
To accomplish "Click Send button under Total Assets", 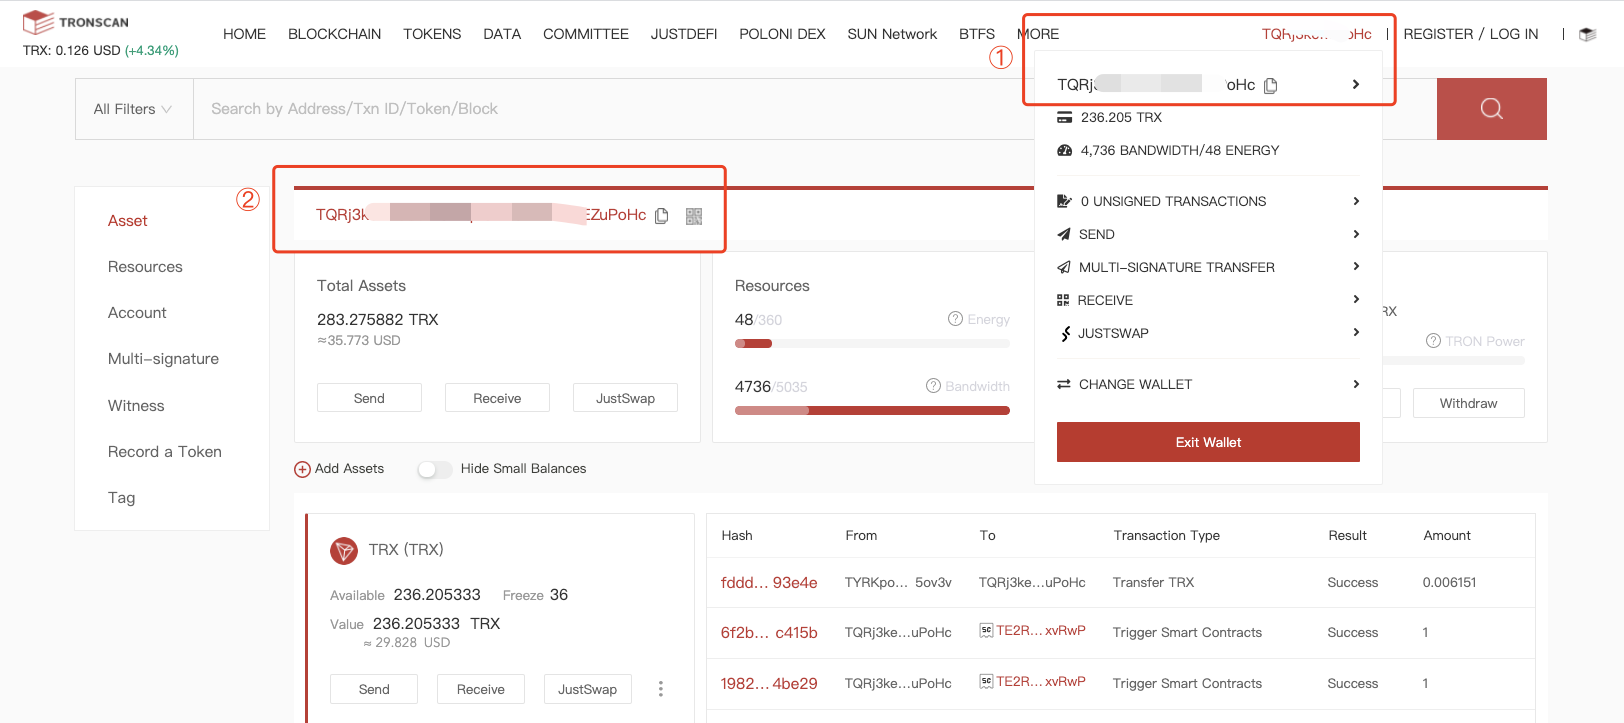I will 369,398.
